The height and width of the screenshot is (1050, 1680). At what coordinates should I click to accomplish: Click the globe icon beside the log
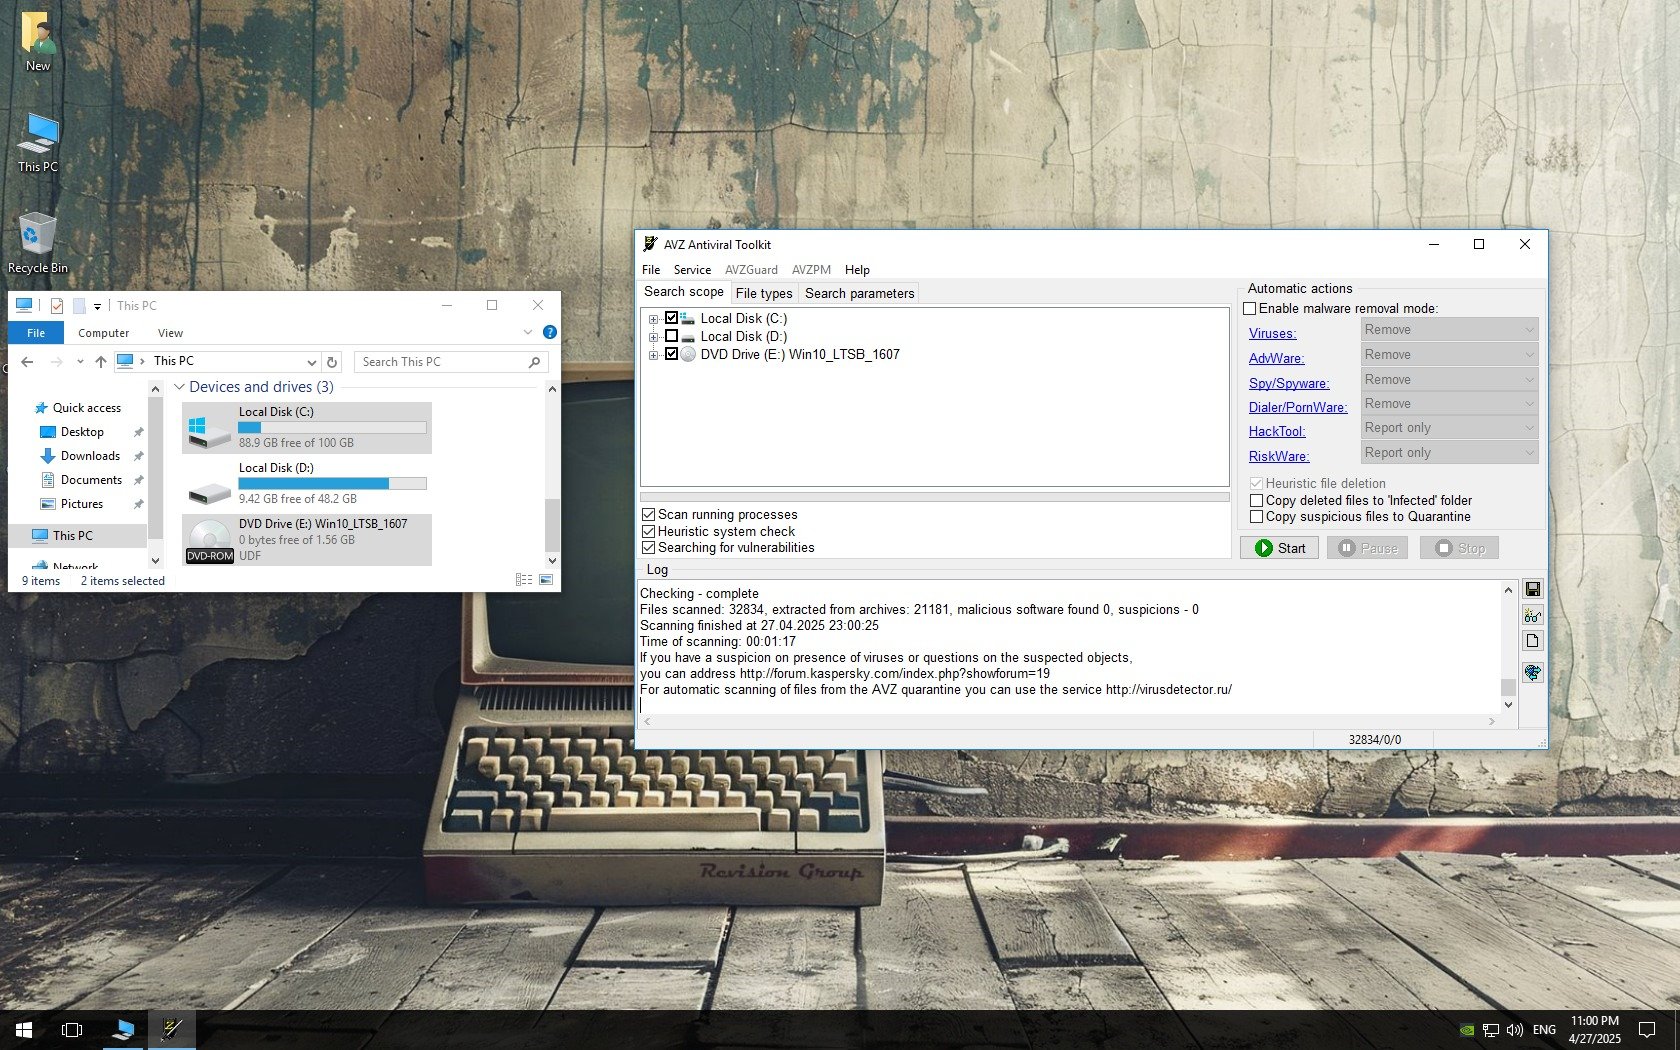point(1532,672)
